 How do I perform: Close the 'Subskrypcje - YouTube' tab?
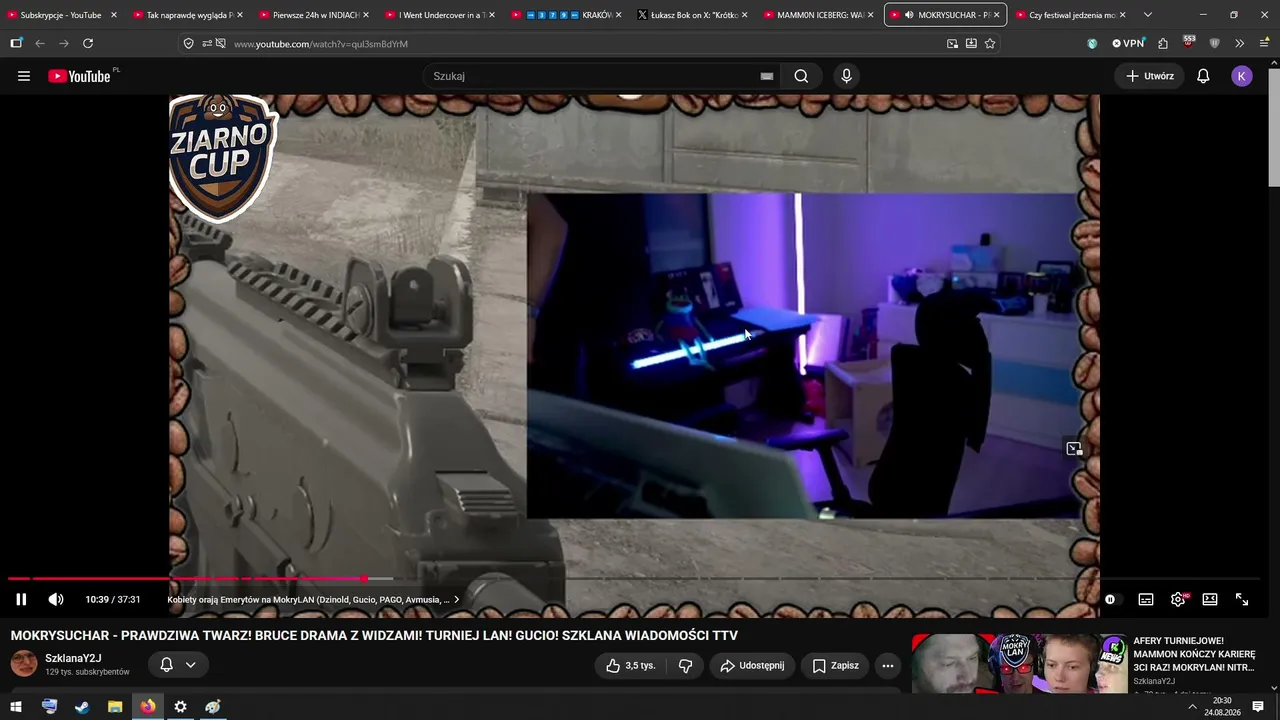pos(114,15)
